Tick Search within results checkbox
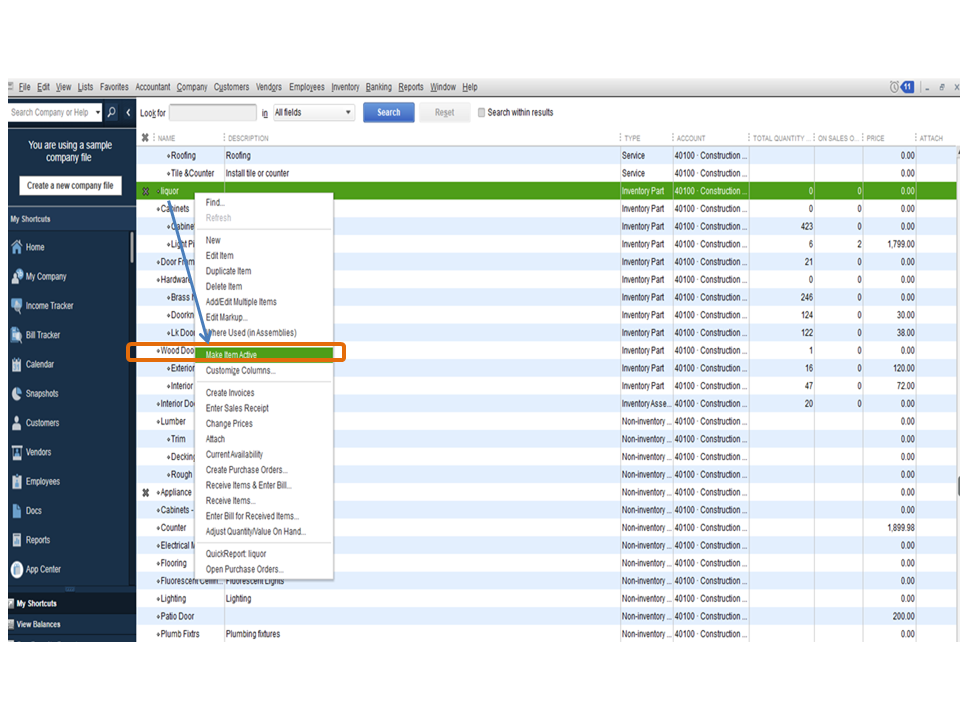This screenshot has width=960, height=720. (481, 113)
